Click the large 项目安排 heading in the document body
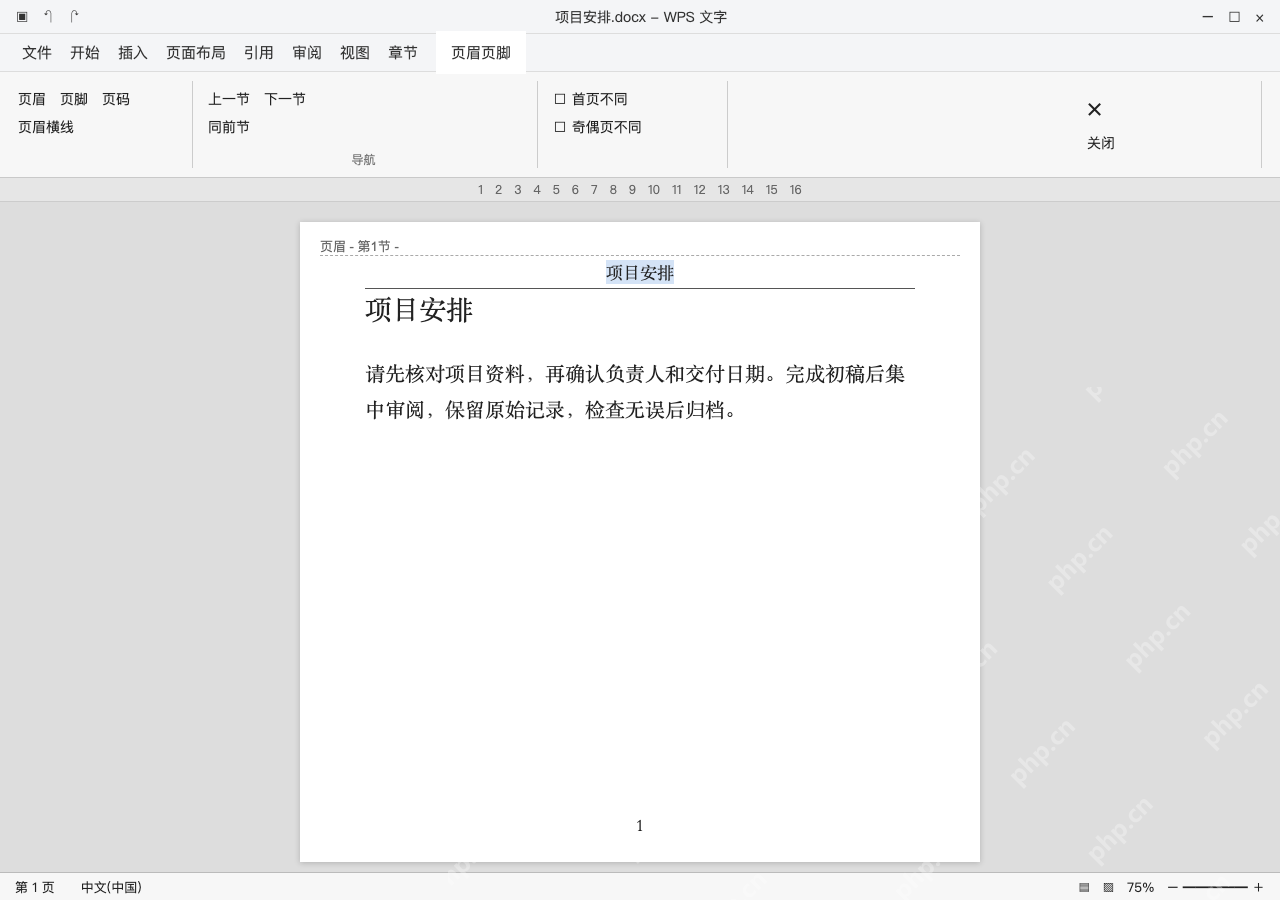The height and width of the screenshot is (900, 1280). tap(419, 310)
